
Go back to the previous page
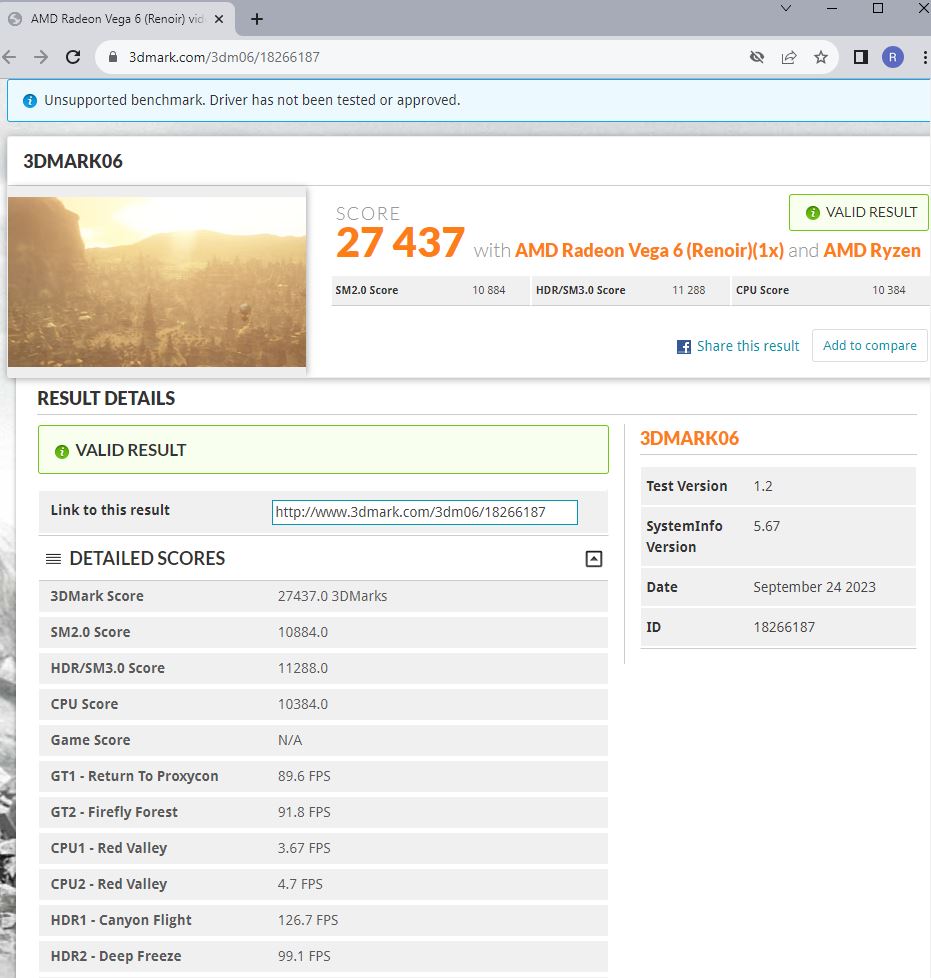click(9, 57)
